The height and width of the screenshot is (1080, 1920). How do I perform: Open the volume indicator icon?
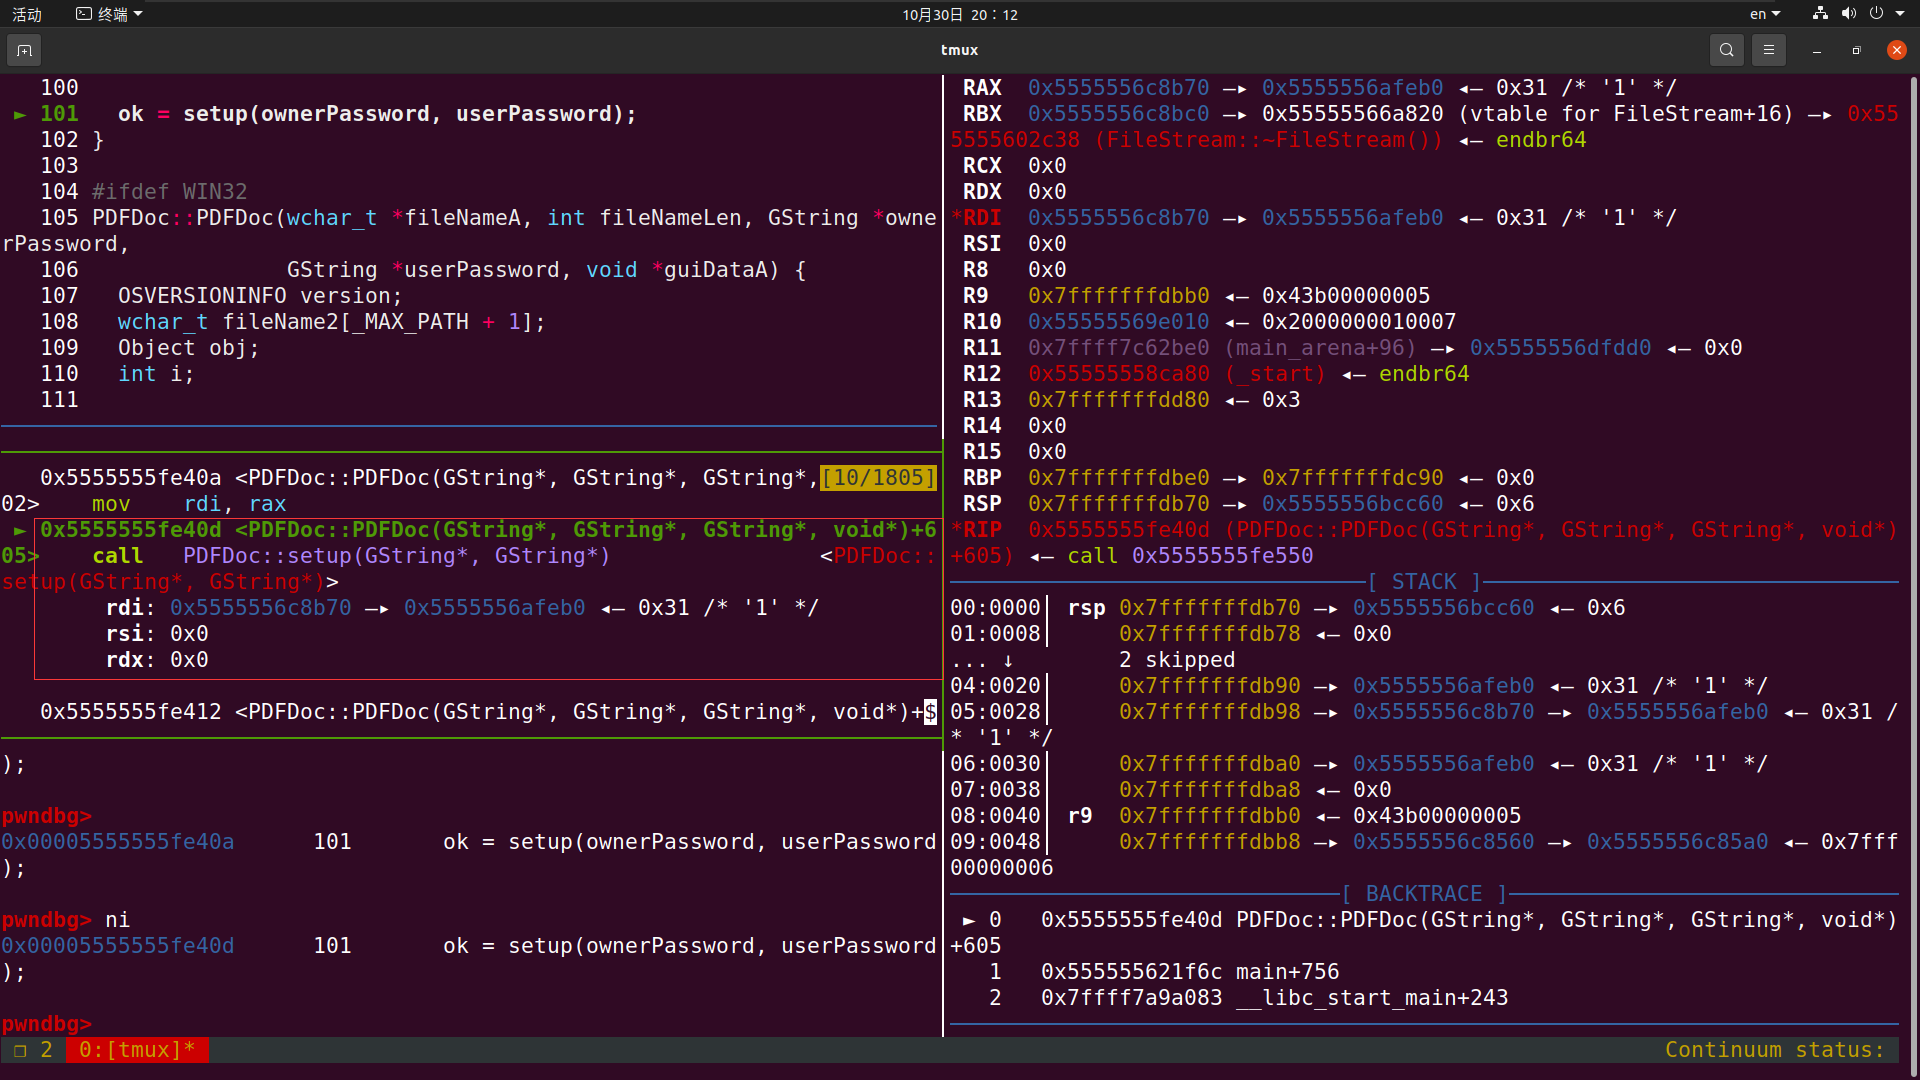tap(1848, 14)
